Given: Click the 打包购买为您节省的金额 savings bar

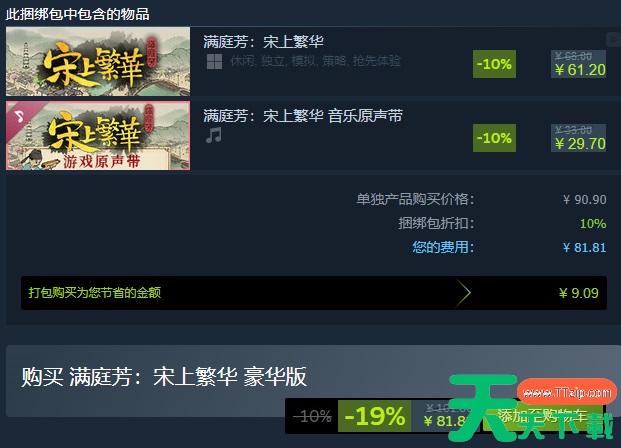Looking at the screenshot, I should (314, 293).
